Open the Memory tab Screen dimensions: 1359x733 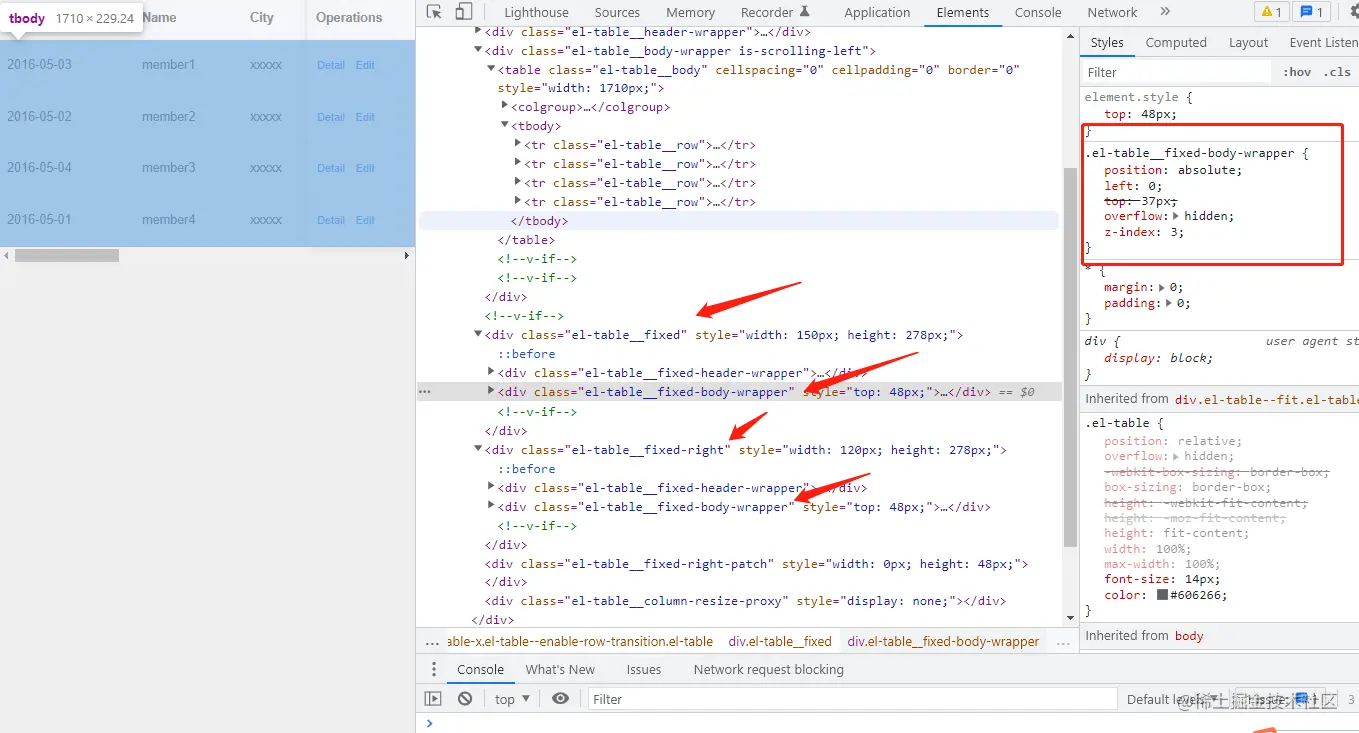coord(690,12)
